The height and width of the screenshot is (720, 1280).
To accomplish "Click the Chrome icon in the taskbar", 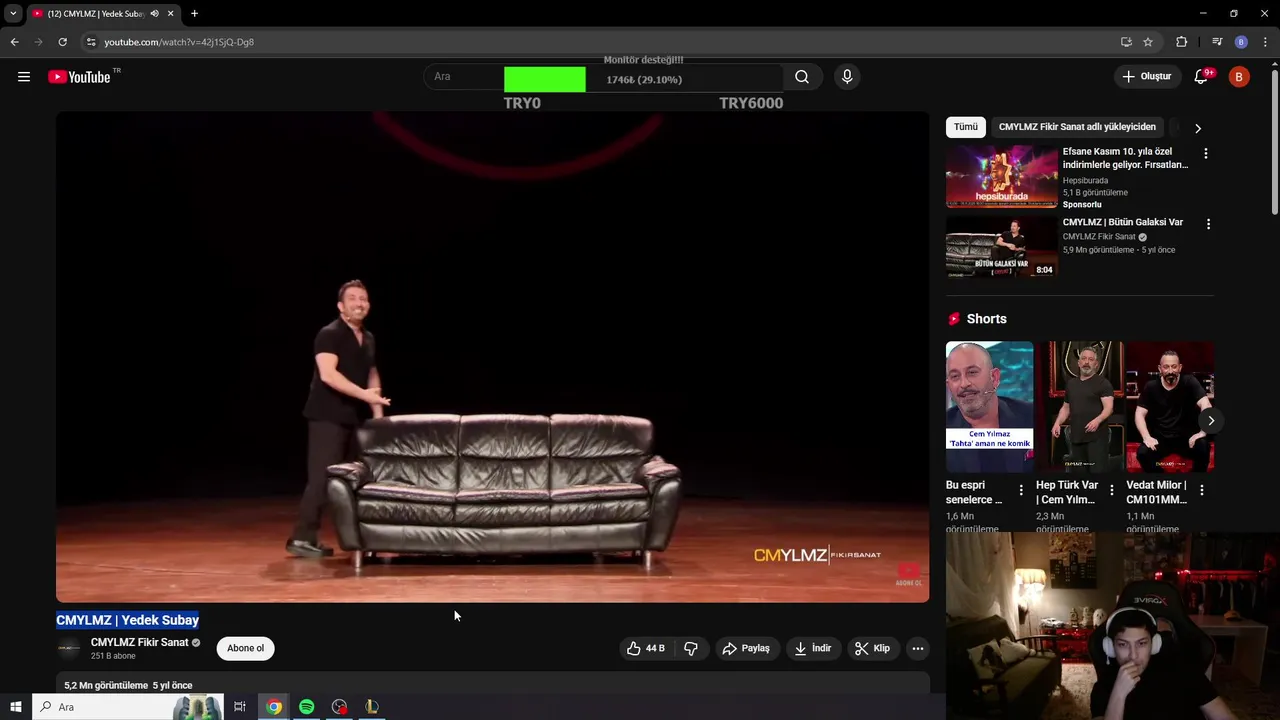I will [273, 707].
